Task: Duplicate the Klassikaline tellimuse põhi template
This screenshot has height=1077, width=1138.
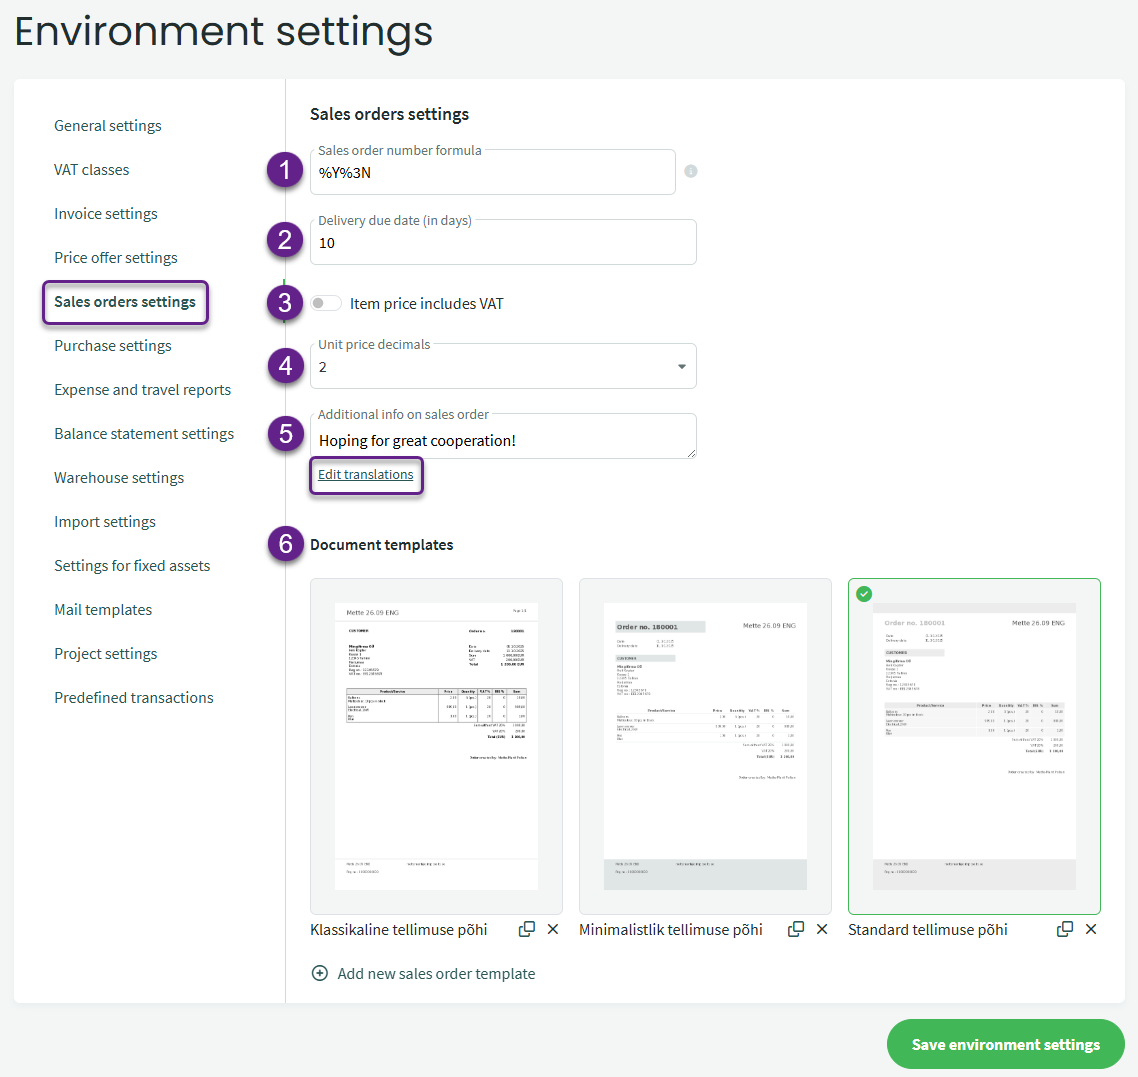Action: 527,929
